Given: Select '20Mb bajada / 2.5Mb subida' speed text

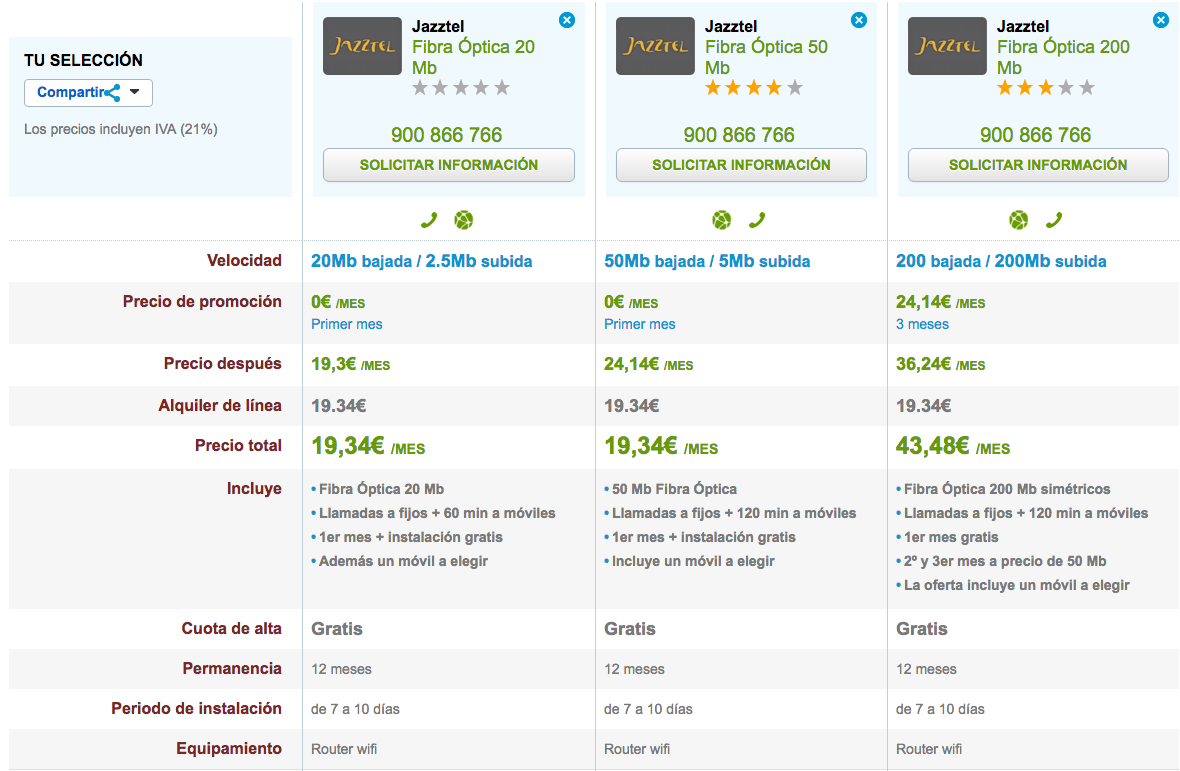Looking at the screenshot, I should tap(421, 261).
